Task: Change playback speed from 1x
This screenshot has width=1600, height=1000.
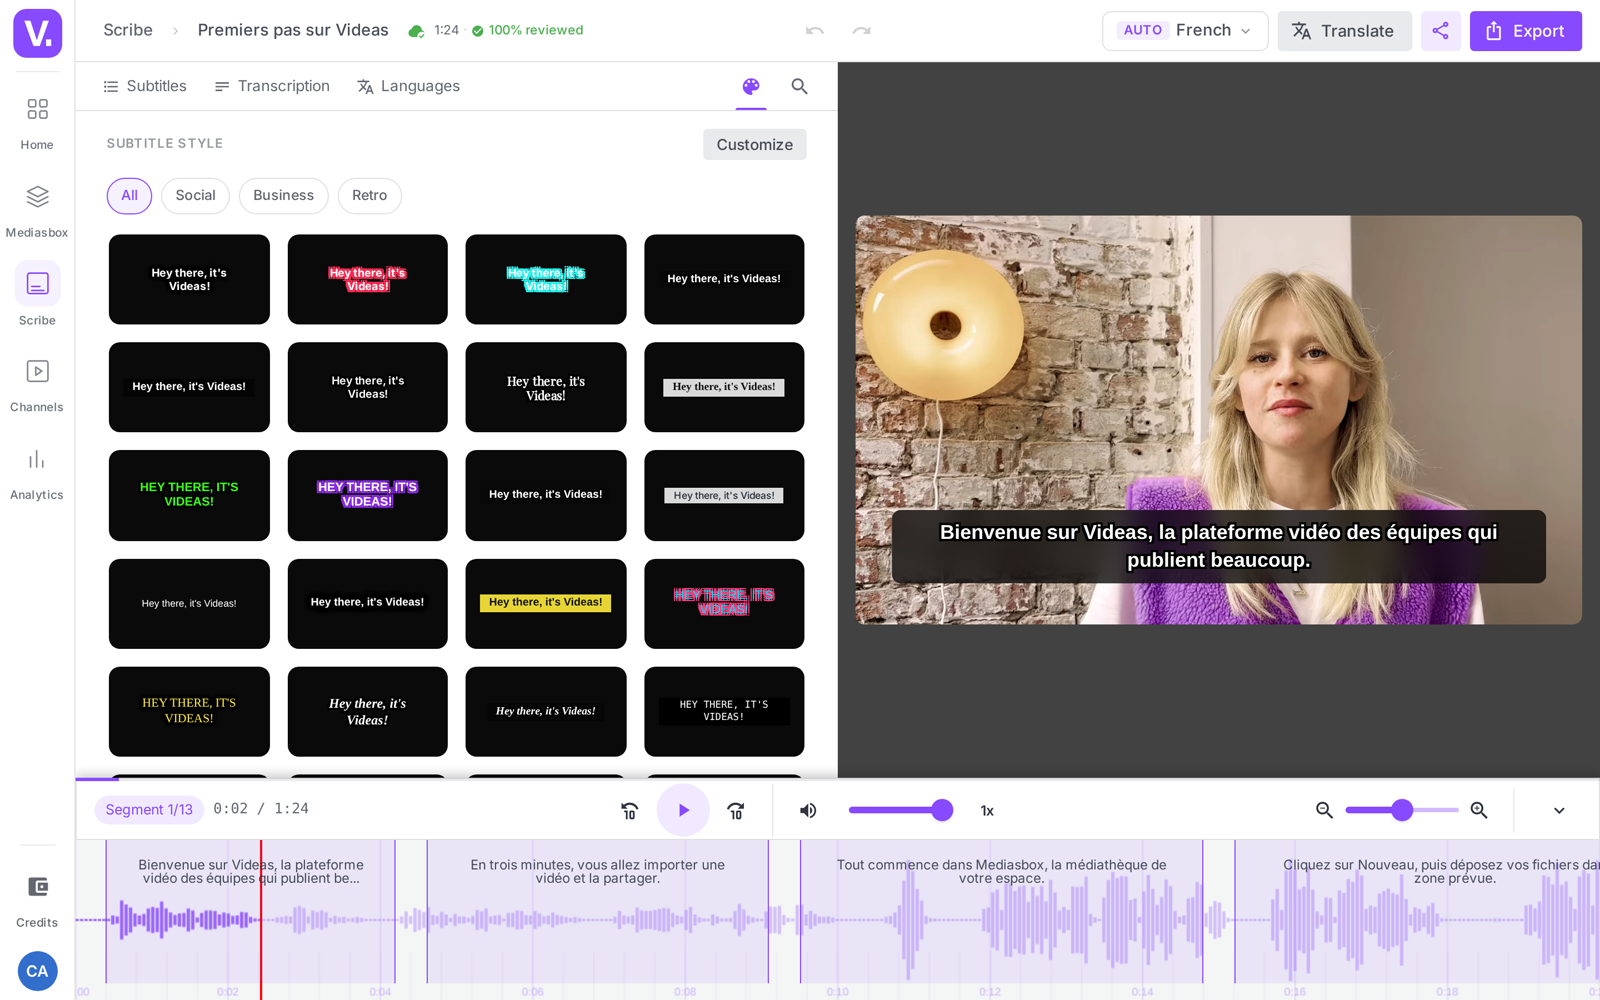Action: 987,811
